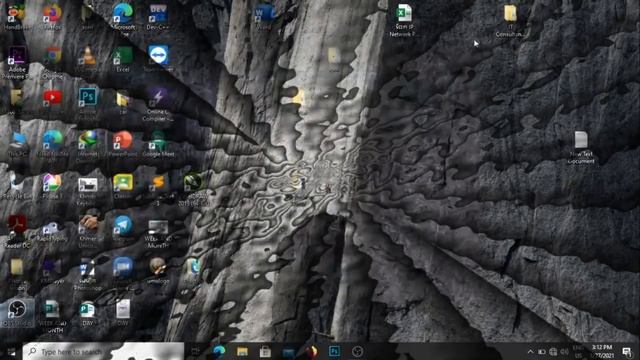Switch to Photoshop on the taskbar
The height and width of the screenshot is (360, 640).
[334, 351]
